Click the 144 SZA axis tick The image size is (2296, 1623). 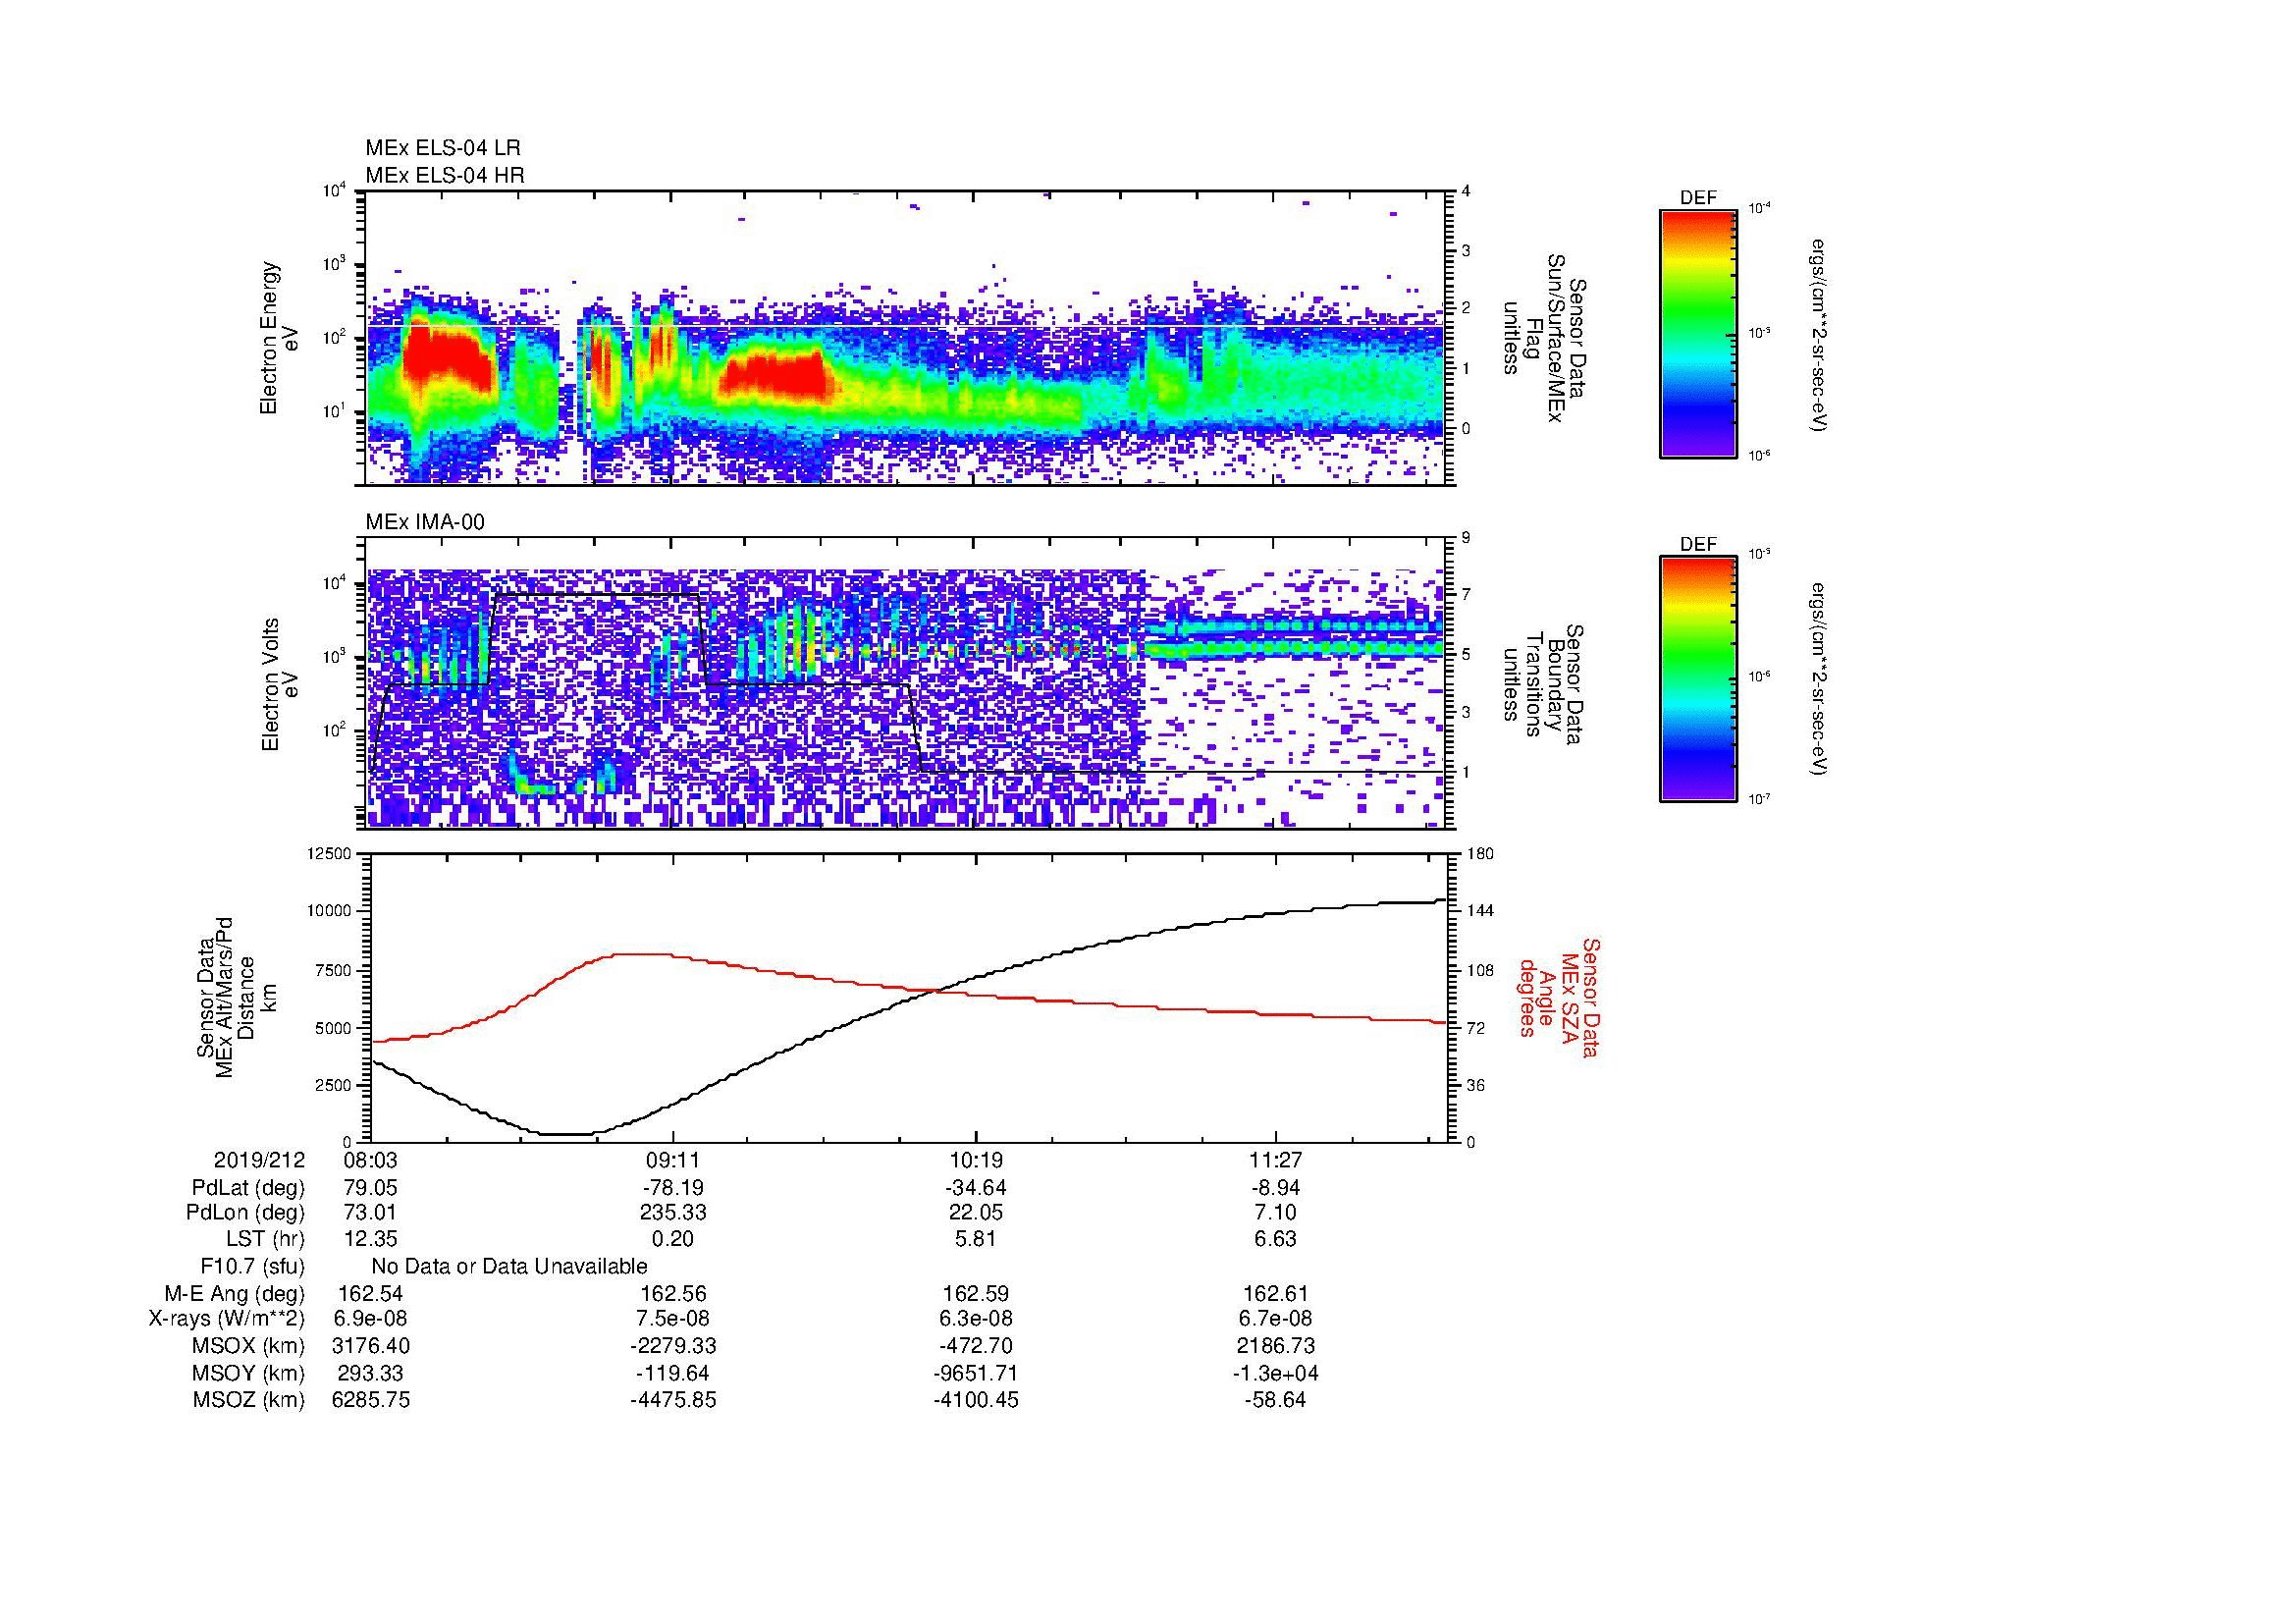coord(1480,911)
